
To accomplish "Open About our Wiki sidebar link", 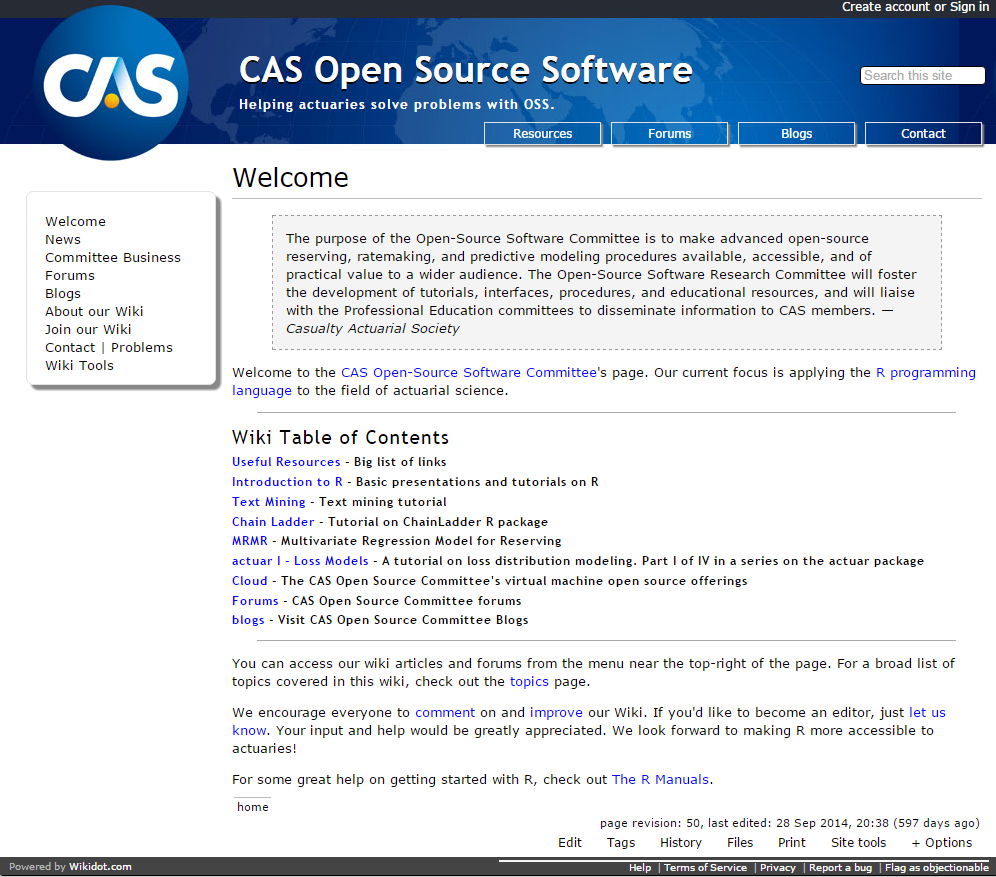I will click(x=94, y=311).
